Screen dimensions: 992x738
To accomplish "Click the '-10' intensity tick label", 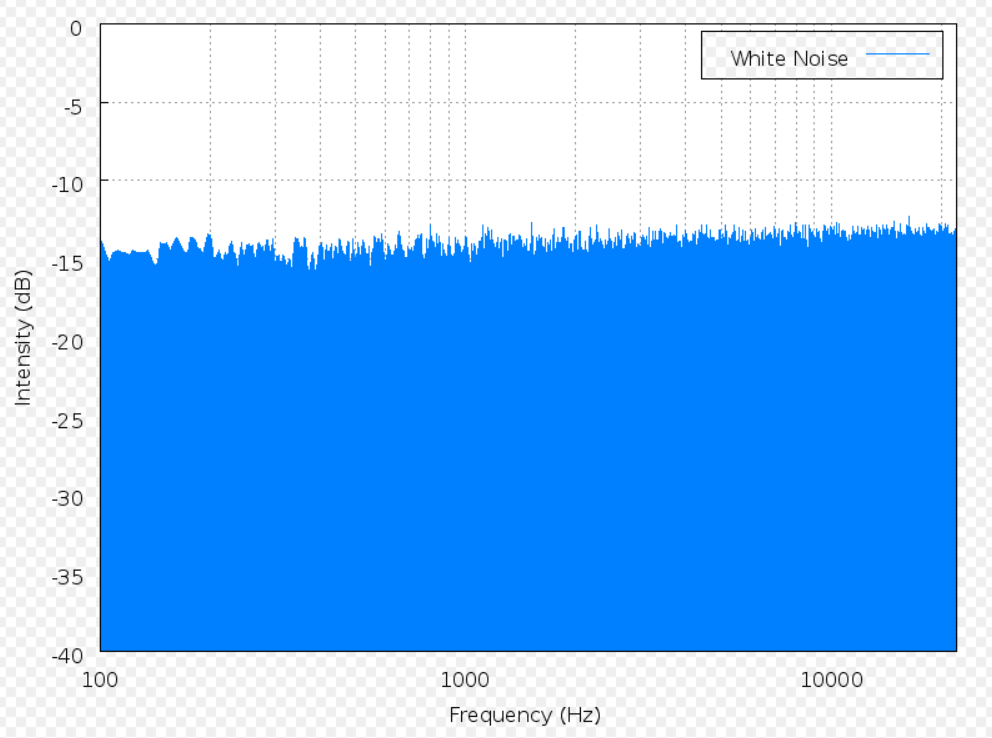I will click(67, 185).
